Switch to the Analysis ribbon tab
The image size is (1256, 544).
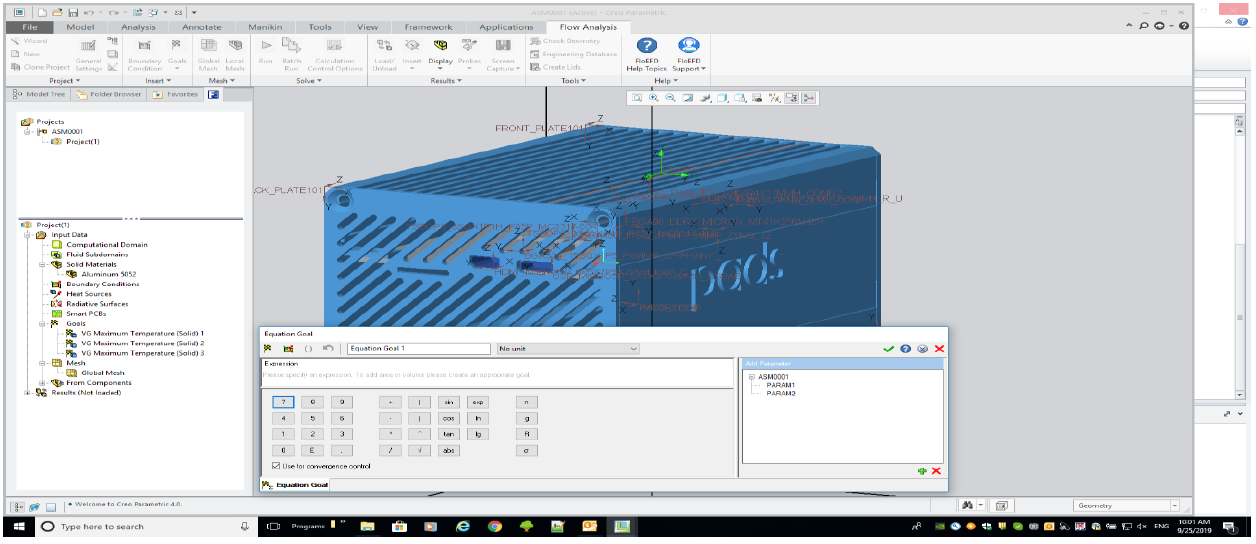(138, 27)
